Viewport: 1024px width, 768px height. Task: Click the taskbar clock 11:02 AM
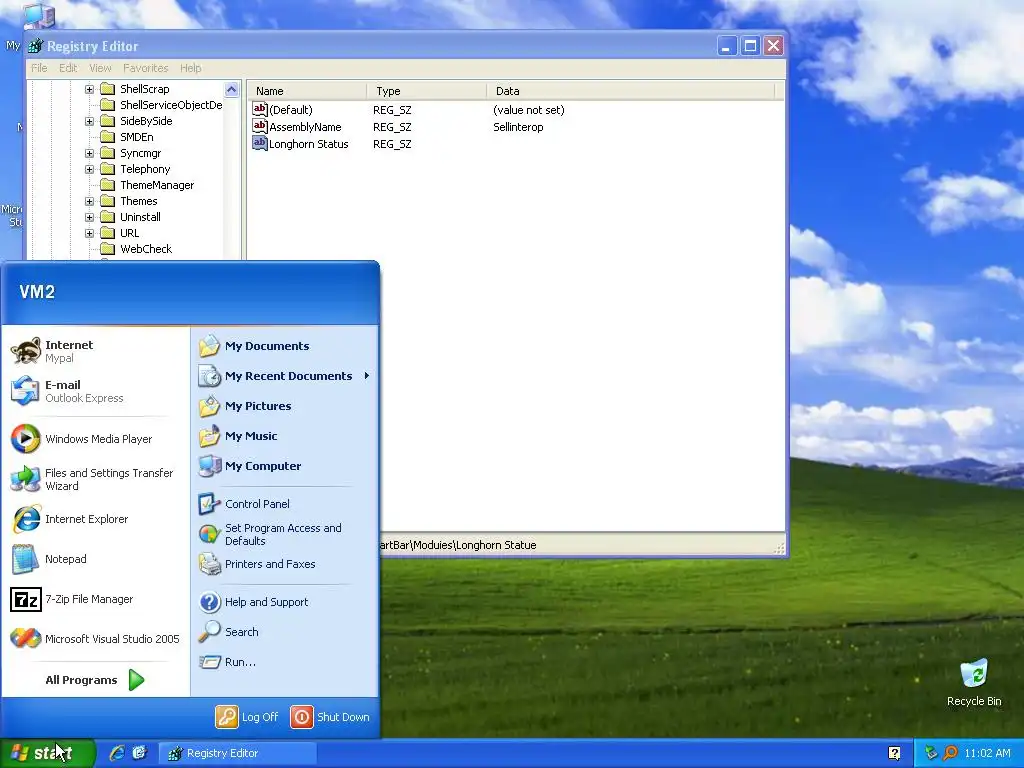987,753
